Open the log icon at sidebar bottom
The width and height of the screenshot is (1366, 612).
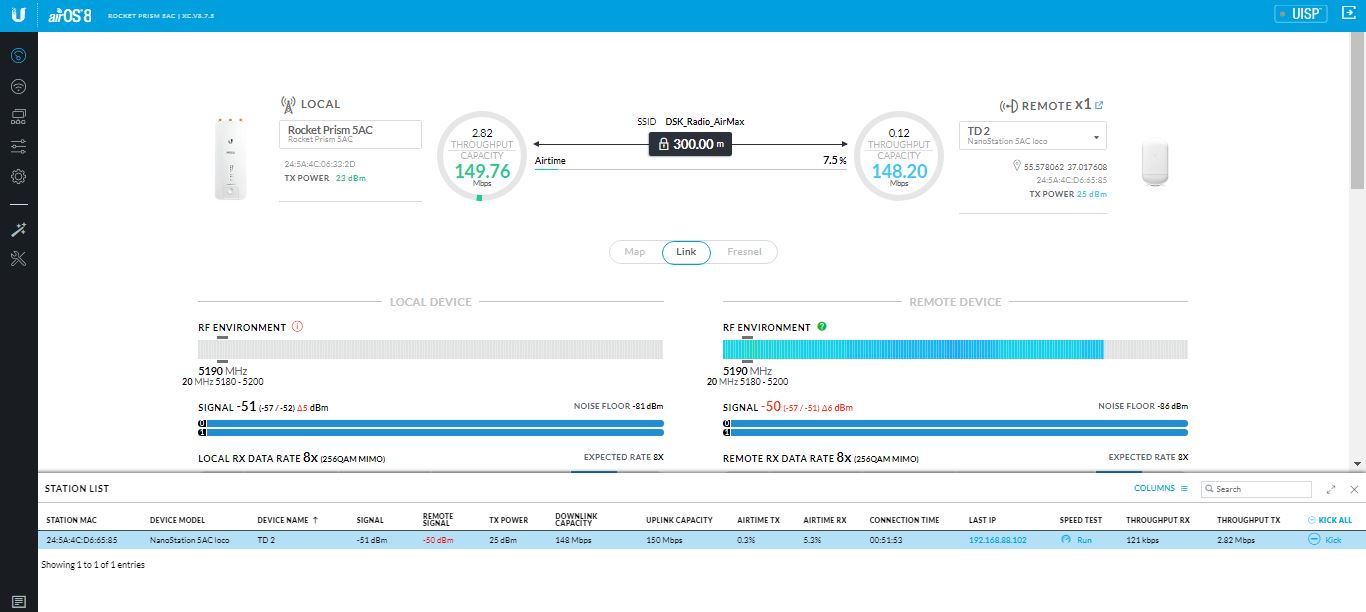19,601
